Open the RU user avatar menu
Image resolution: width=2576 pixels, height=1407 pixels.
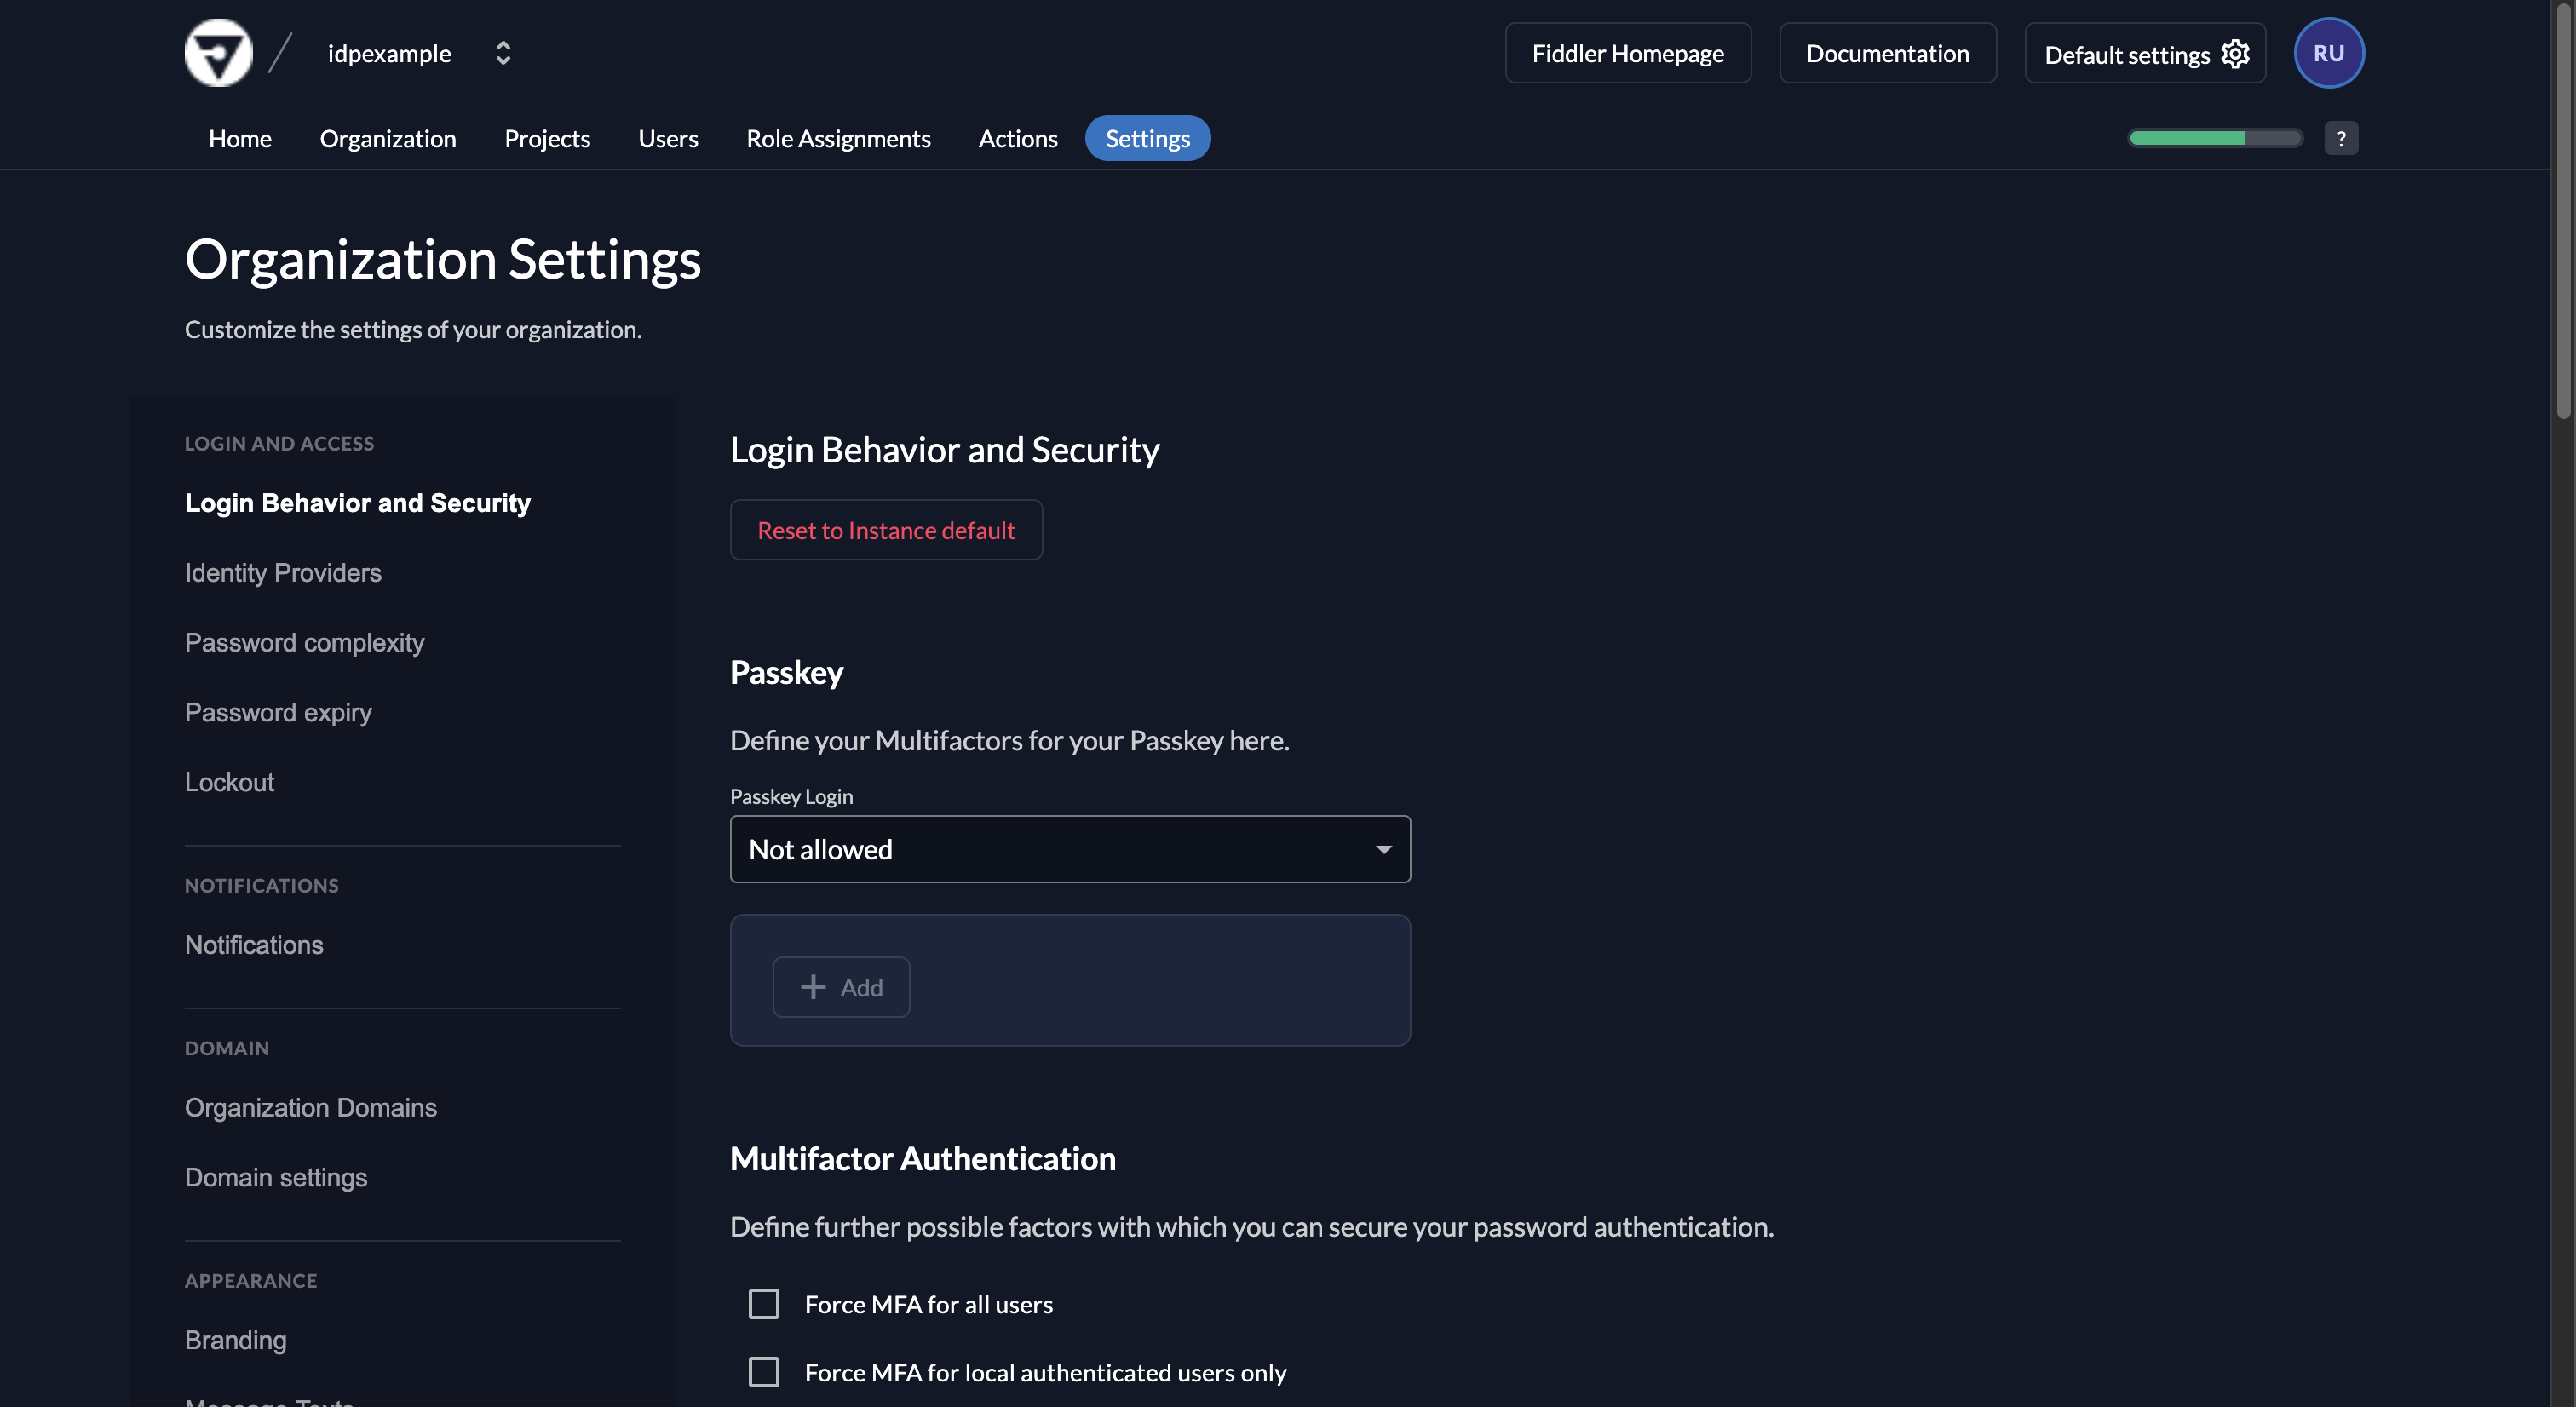pos(2328,53)
